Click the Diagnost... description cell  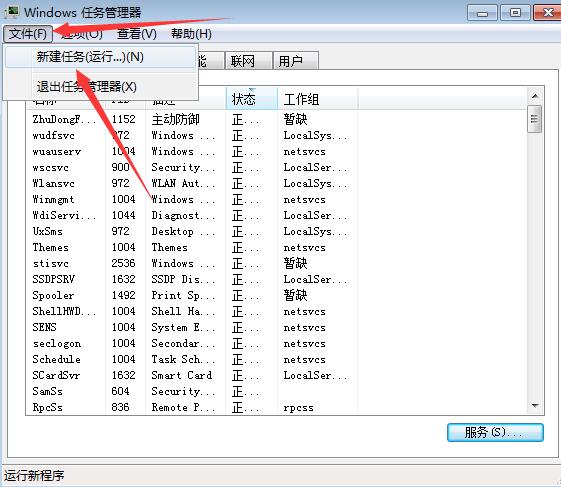pyautogui.click(x=183, y=215)
